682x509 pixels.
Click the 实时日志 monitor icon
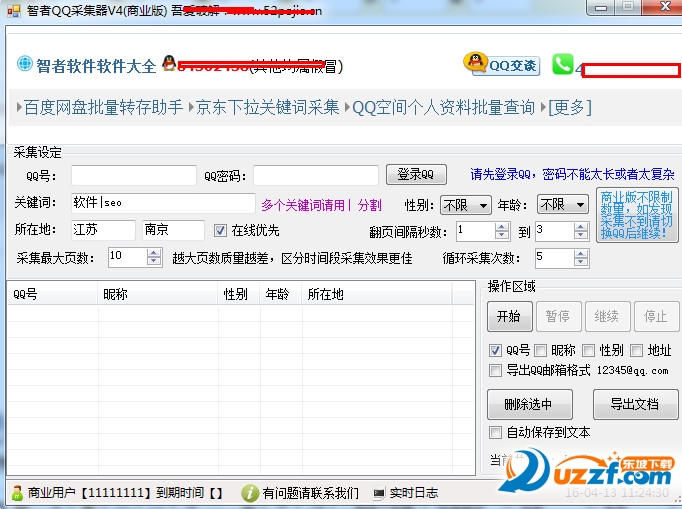coord(379,493)
